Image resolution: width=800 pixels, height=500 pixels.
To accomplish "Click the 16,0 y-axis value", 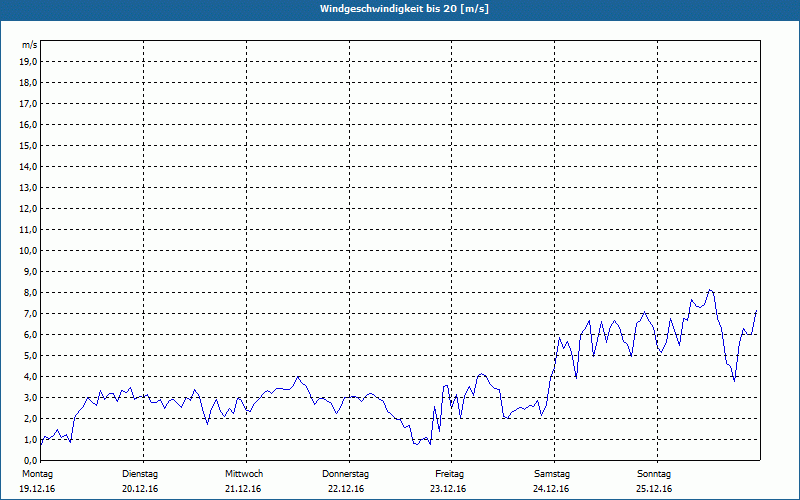I will pos(28,124).
